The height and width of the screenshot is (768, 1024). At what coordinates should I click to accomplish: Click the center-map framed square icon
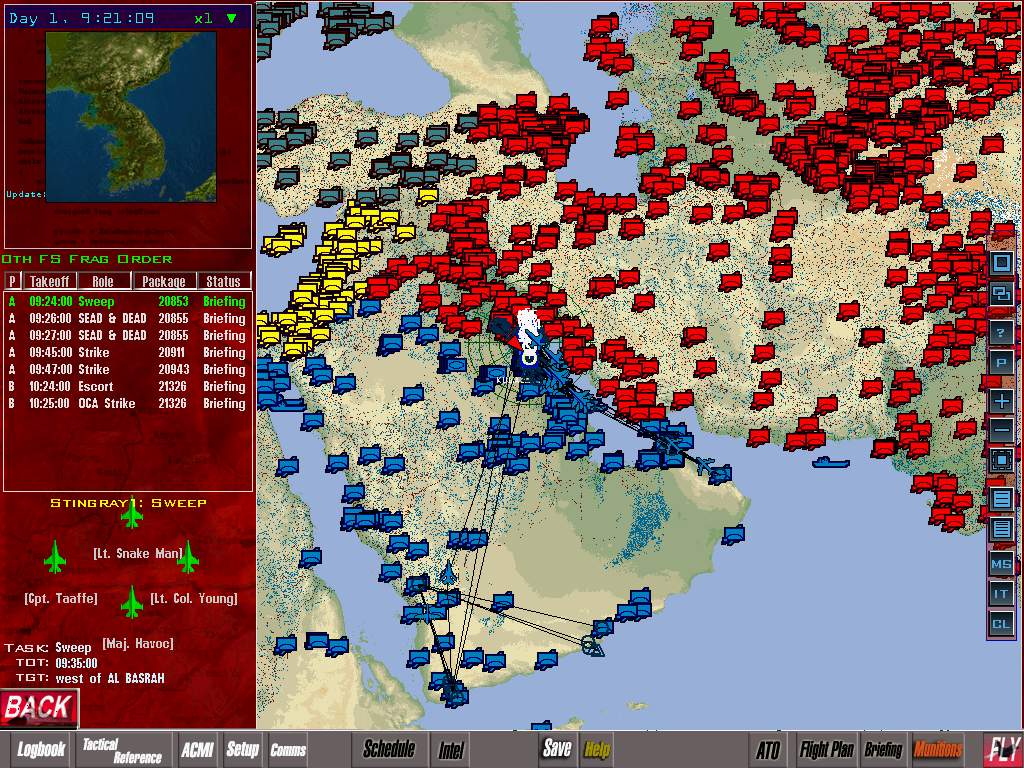pyautogui.click(x=1001, y=460)
